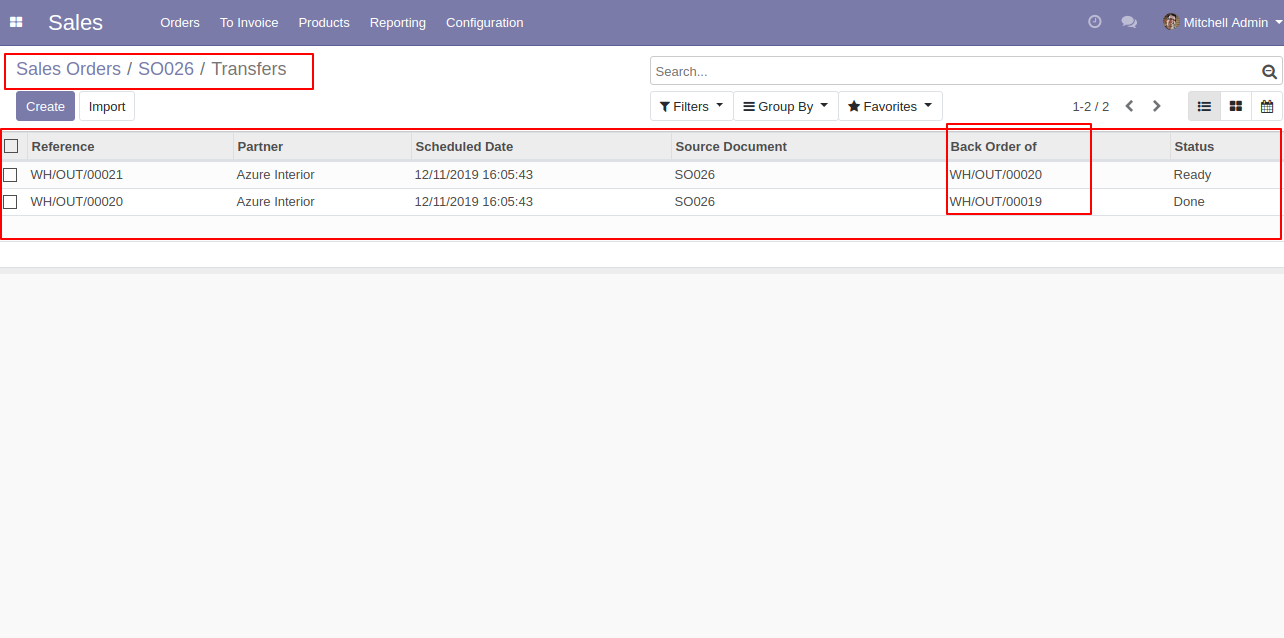Check the box for WH/OUT/00021 row
Image resolution: width=1284 pixels, height=638 pixels.
click(10, 175)
